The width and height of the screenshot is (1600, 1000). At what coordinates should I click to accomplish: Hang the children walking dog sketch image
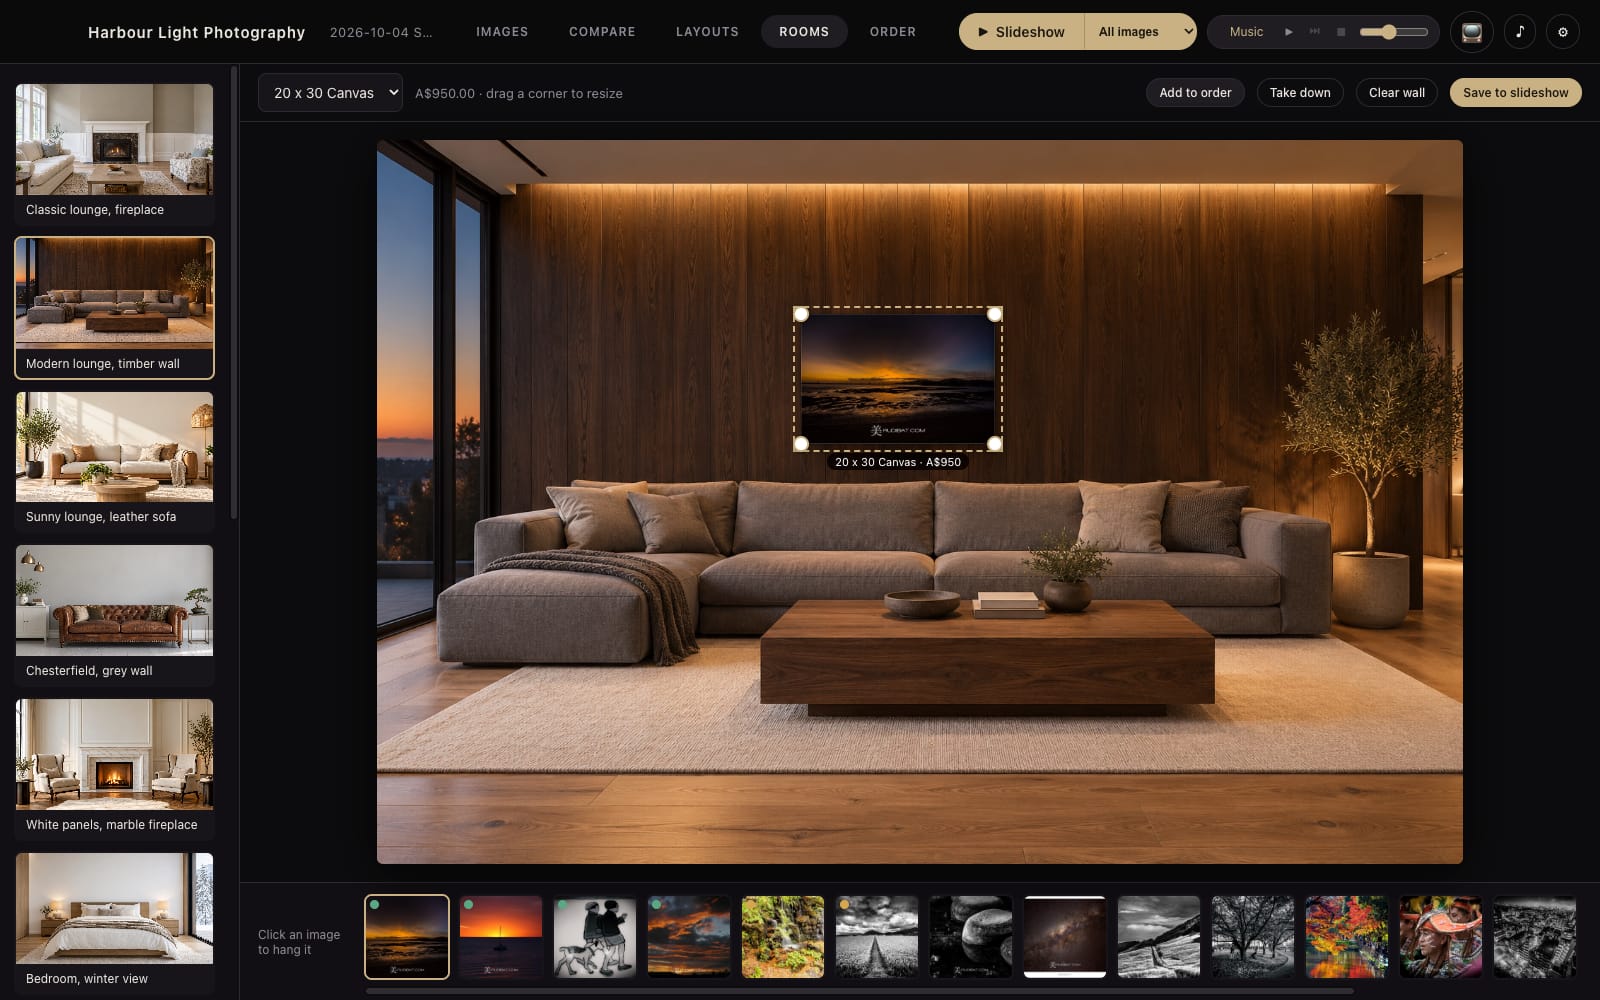[x=595, y=937]
